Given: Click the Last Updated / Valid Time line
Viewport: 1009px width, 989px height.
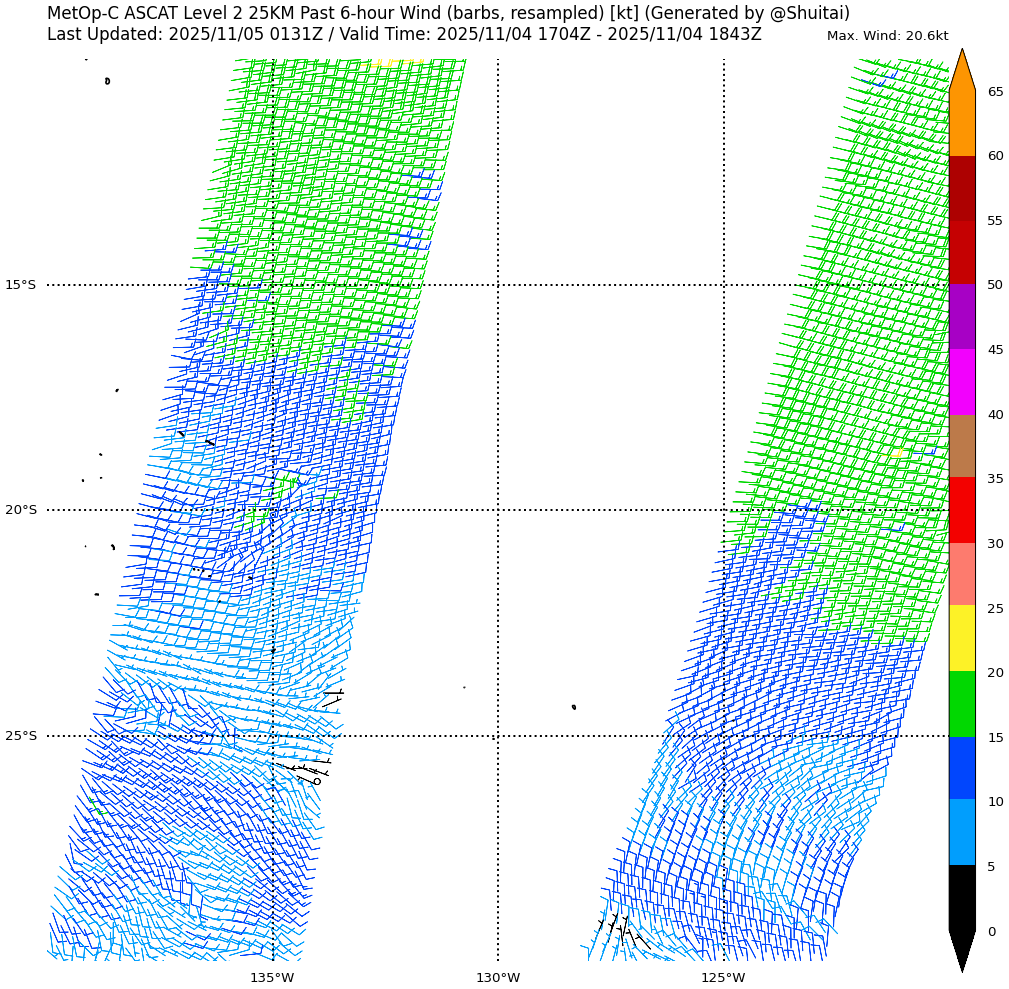Looking at the screenshot, I should coord(404,34).
